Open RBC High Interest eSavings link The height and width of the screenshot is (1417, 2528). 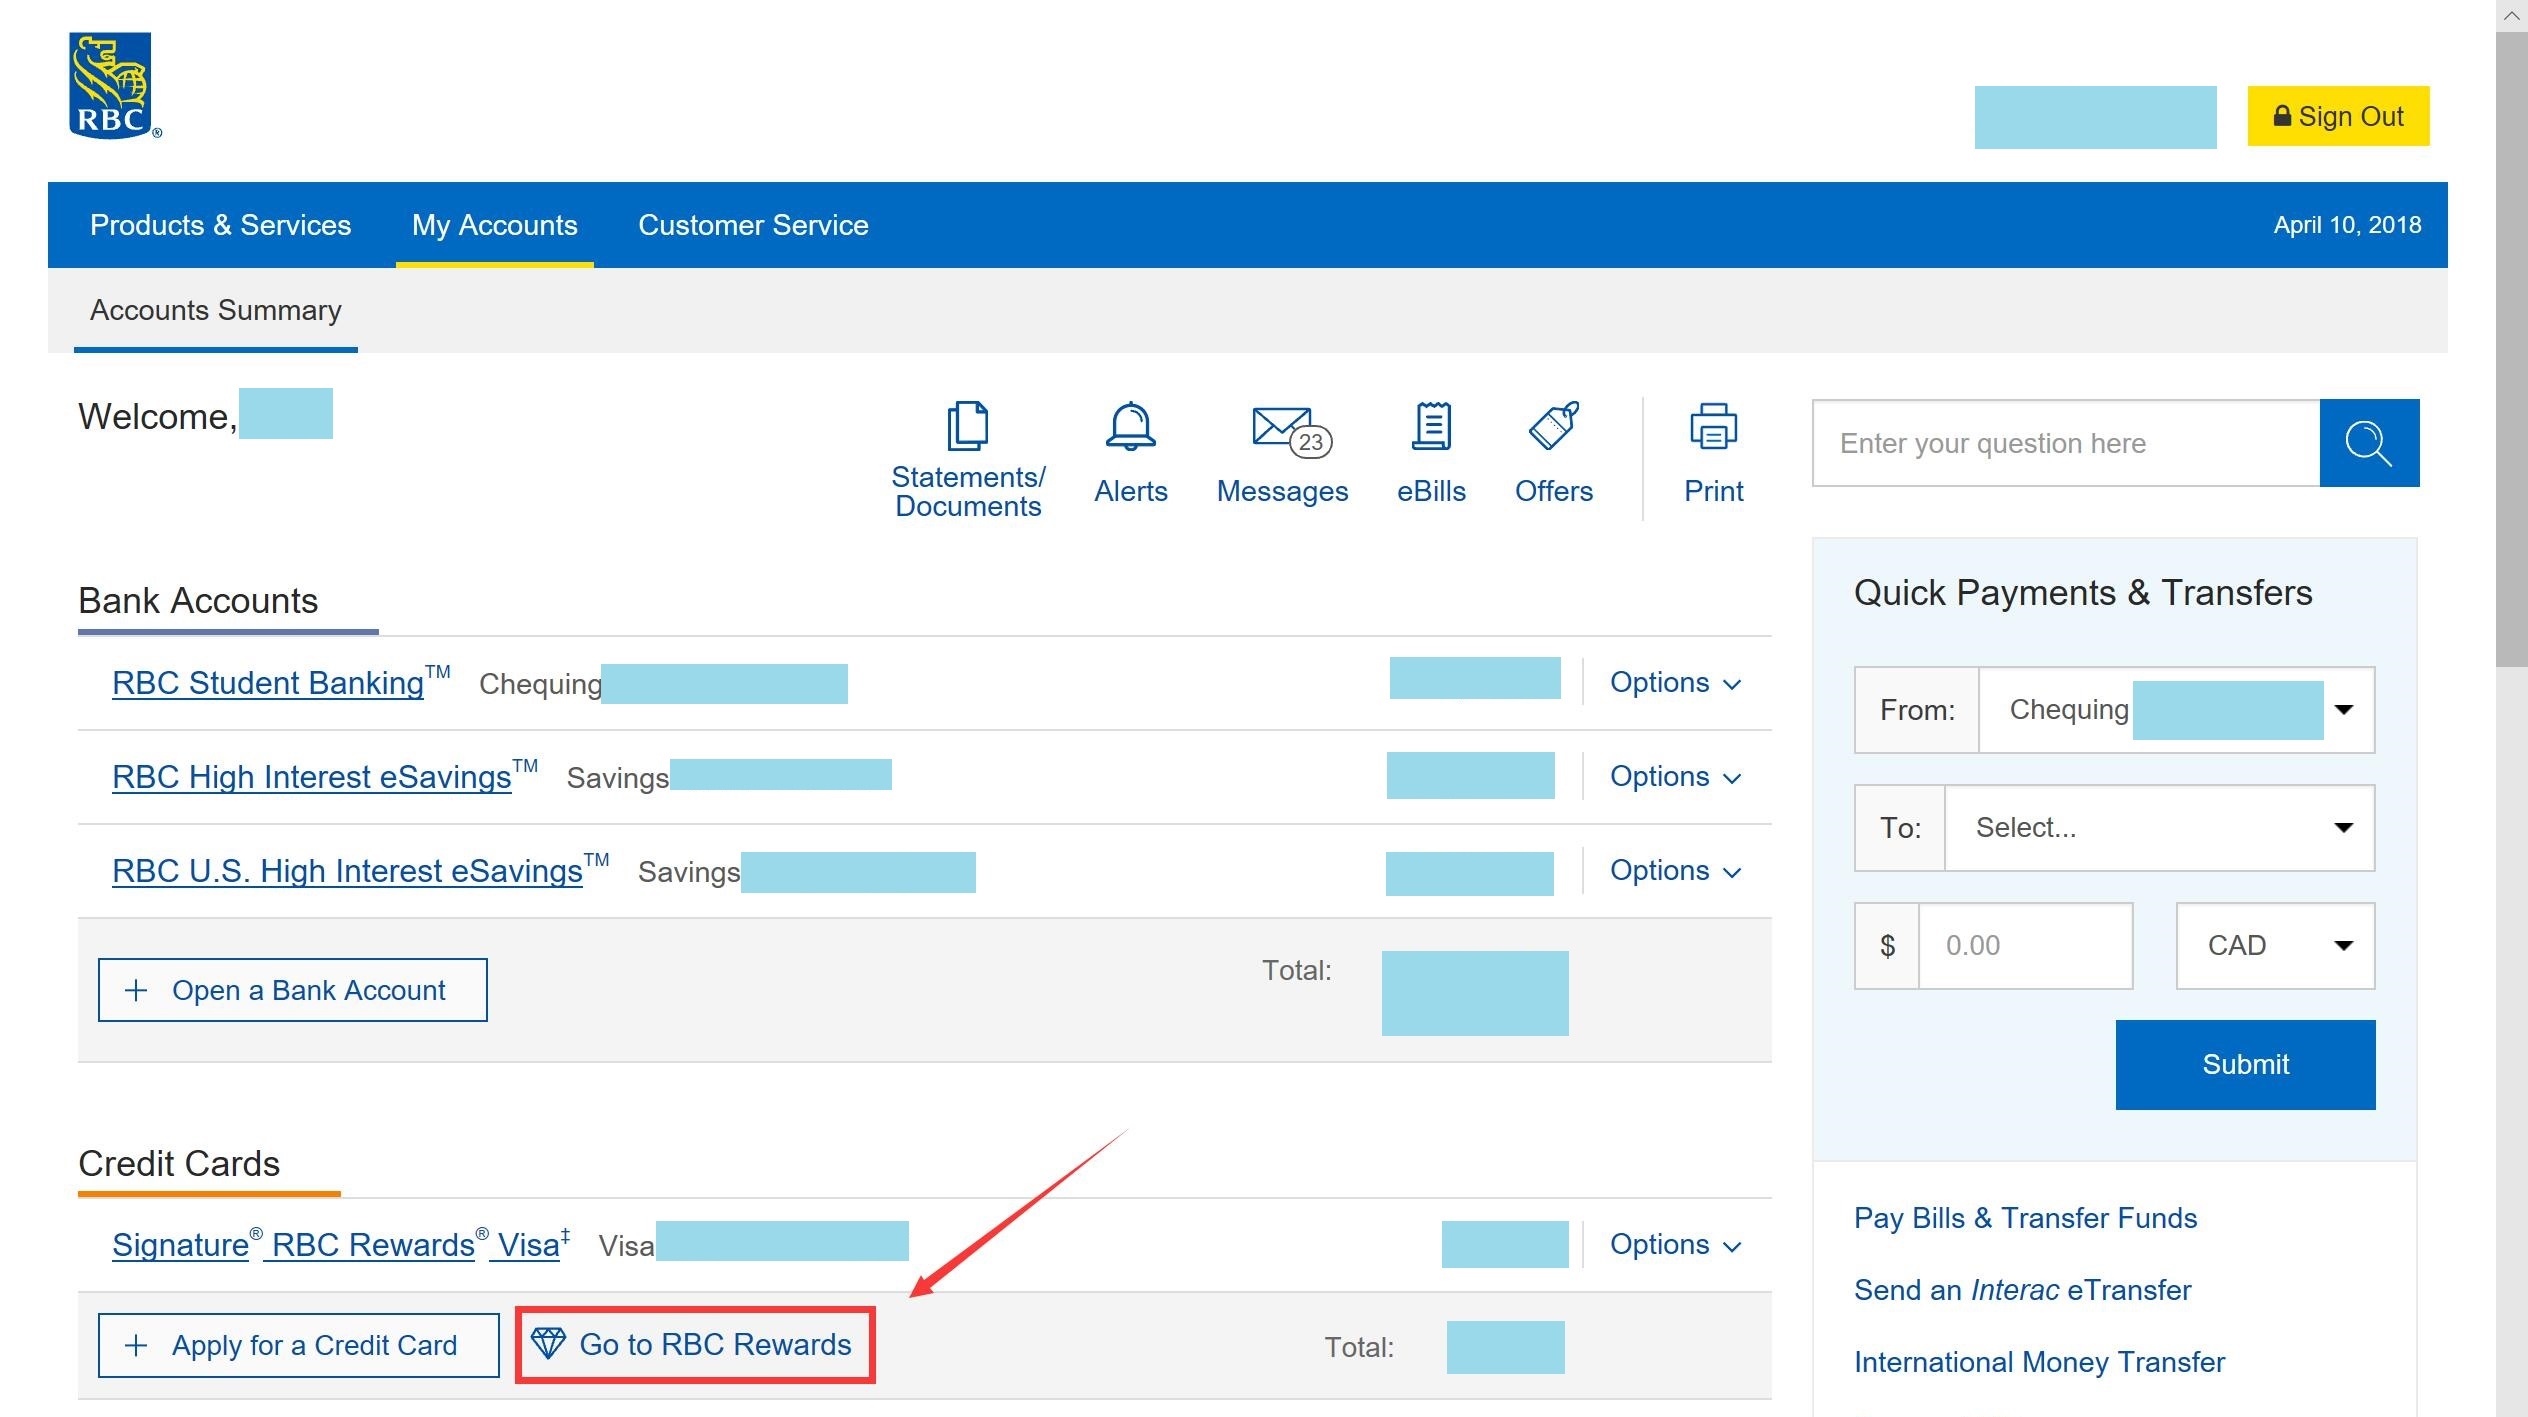click(312, 777)
